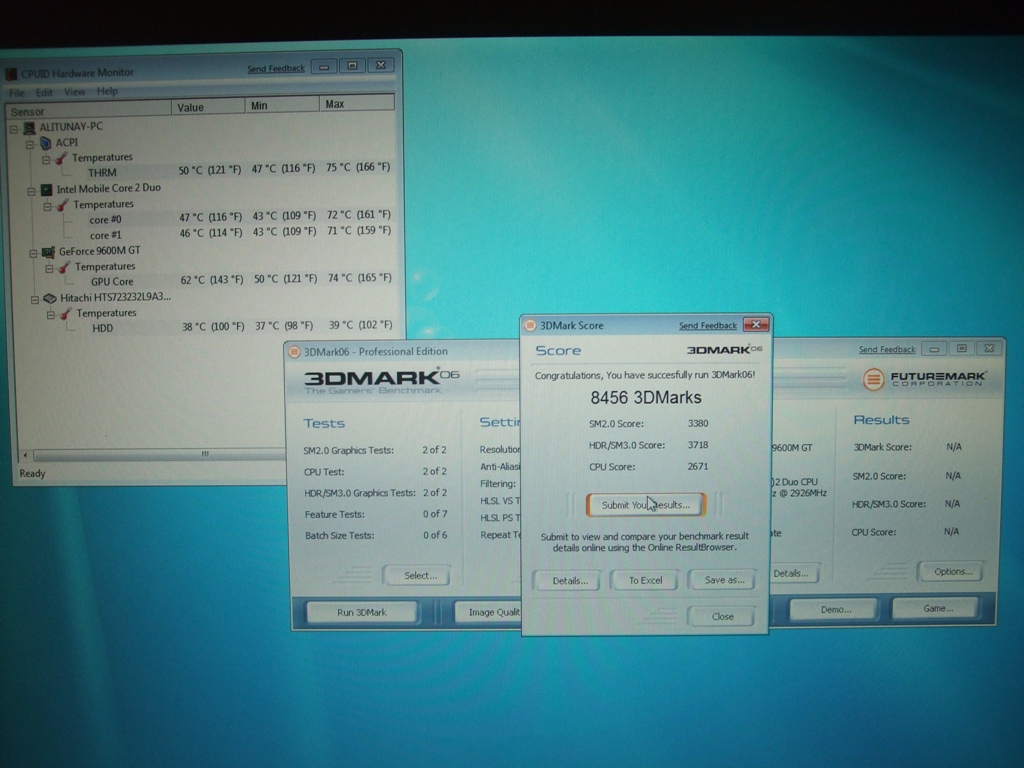Image resolution: width=1024 pixels, height=768 pixels.
Task: Collapse Temperatures under ACPI
Action: point(46,160)
